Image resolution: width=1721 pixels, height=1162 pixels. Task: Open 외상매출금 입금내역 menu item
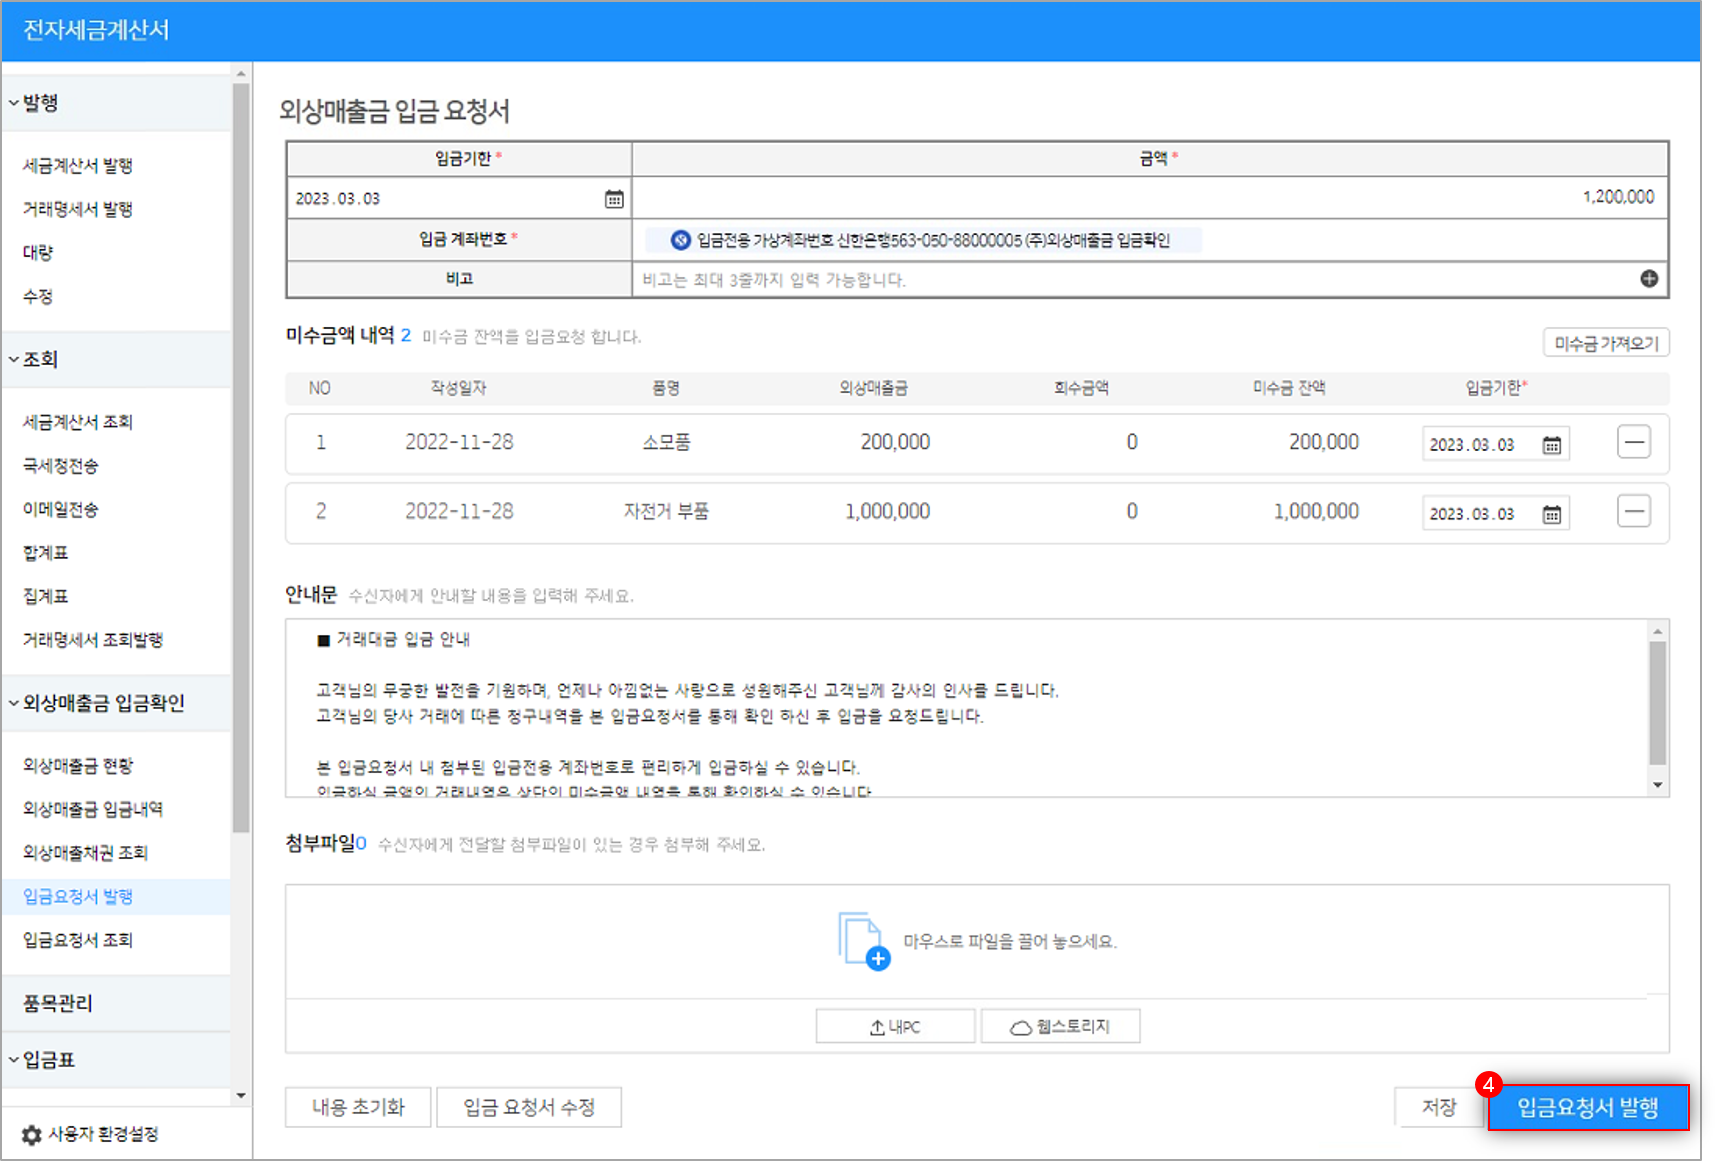(x=93, y=809)
